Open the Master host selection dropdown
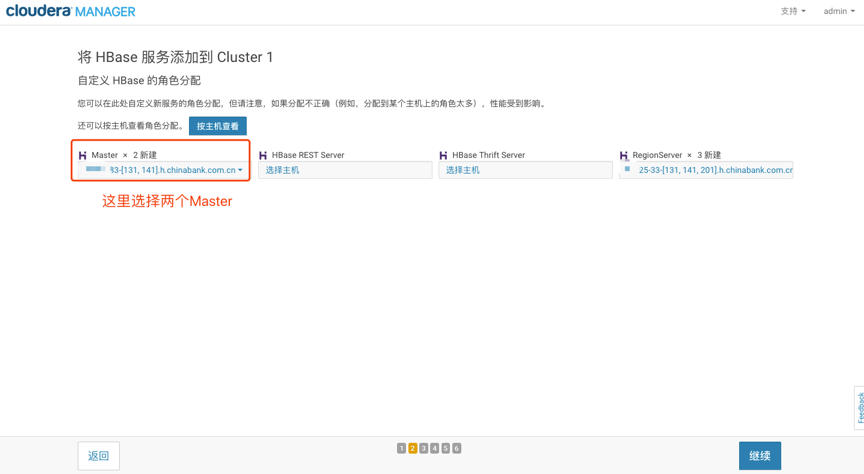The width and height of the screenshot is (864, 474). click(164, 170)
